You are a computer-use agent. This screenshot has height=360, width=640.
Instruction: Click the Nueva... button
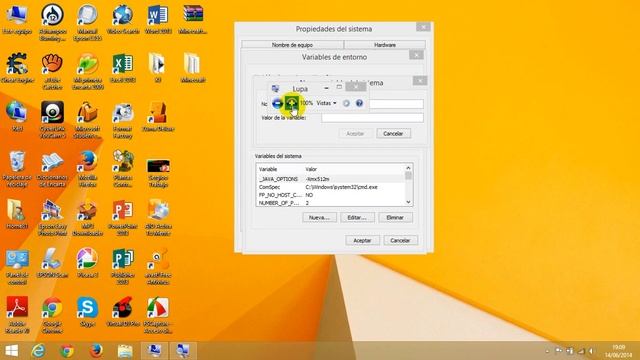tap(319, 218)
